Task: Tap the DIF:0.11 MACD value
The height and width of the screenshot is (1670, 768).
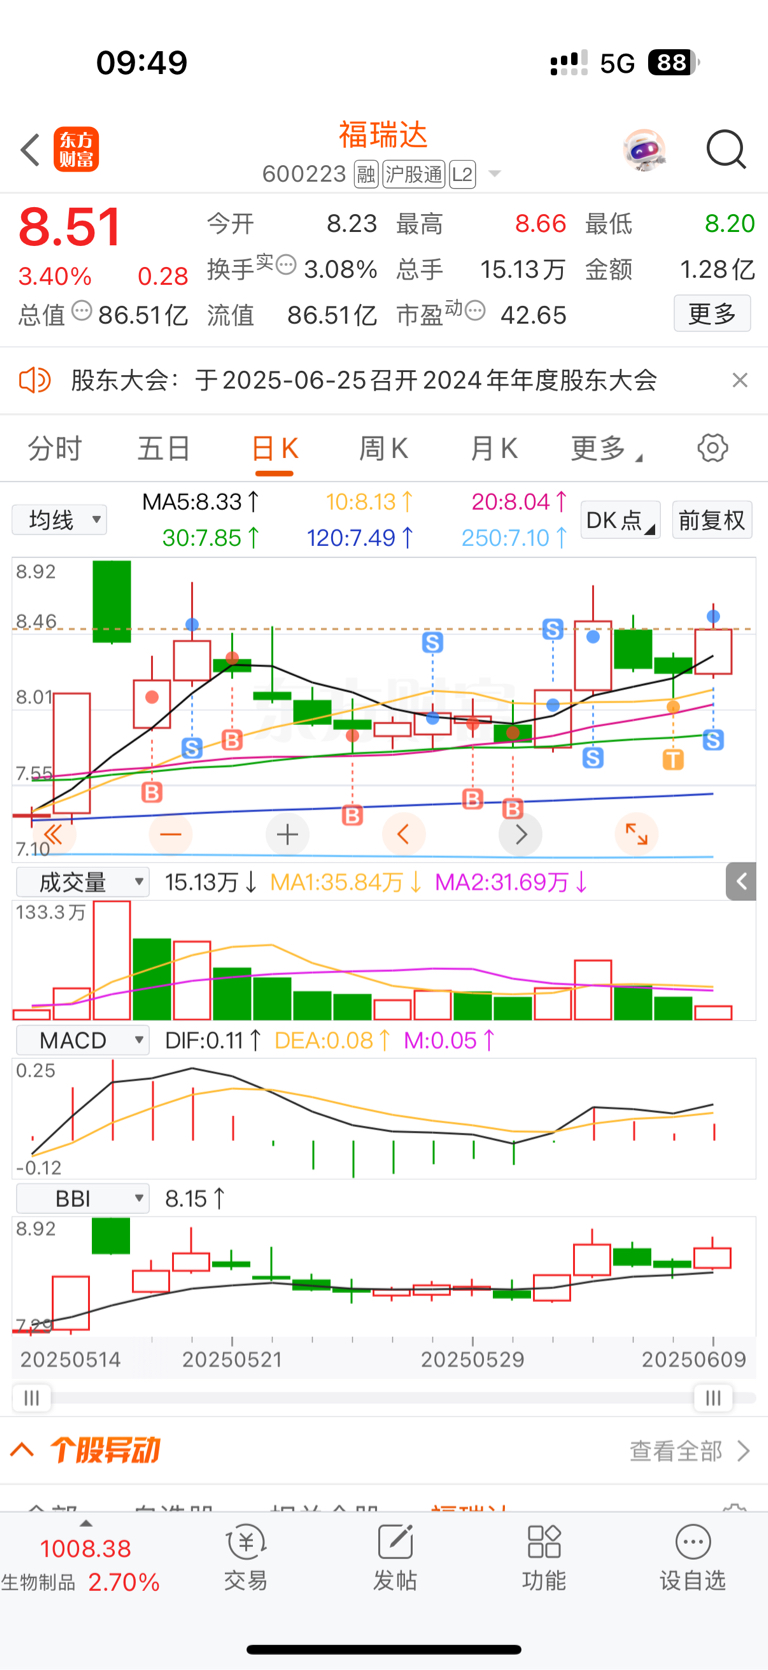Action: [213, 1040]
